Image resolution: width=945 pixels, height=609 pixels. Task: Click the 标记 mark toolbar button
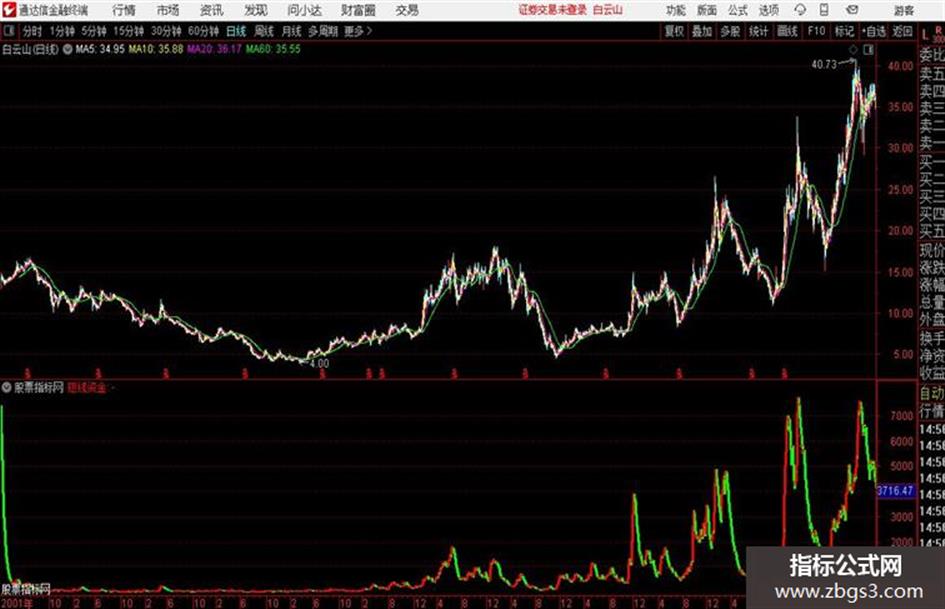click(844, 31)
